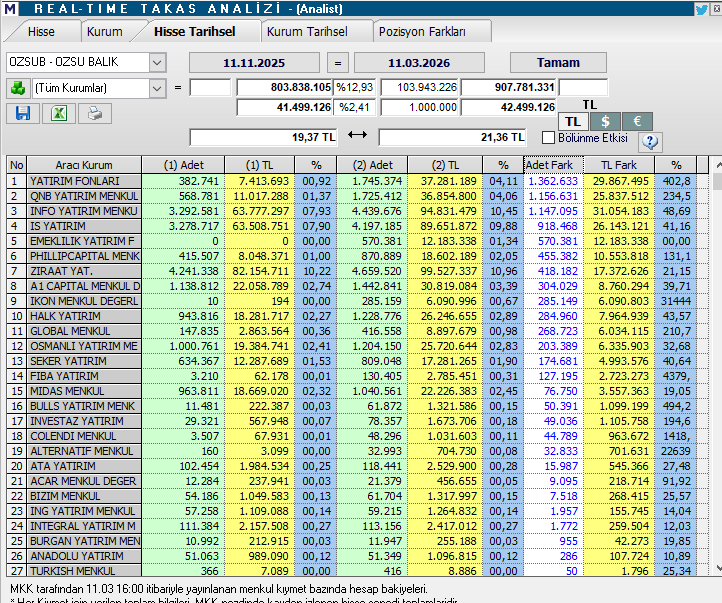Sort by TL Fark column header
The image size is (722, 603).
[x=619, y=165]
